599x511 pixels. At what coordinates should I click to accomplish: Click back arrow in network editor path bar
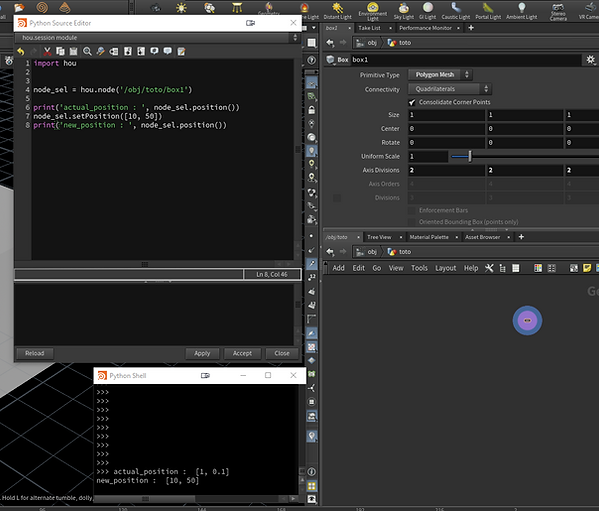click(x=330, y=252)
